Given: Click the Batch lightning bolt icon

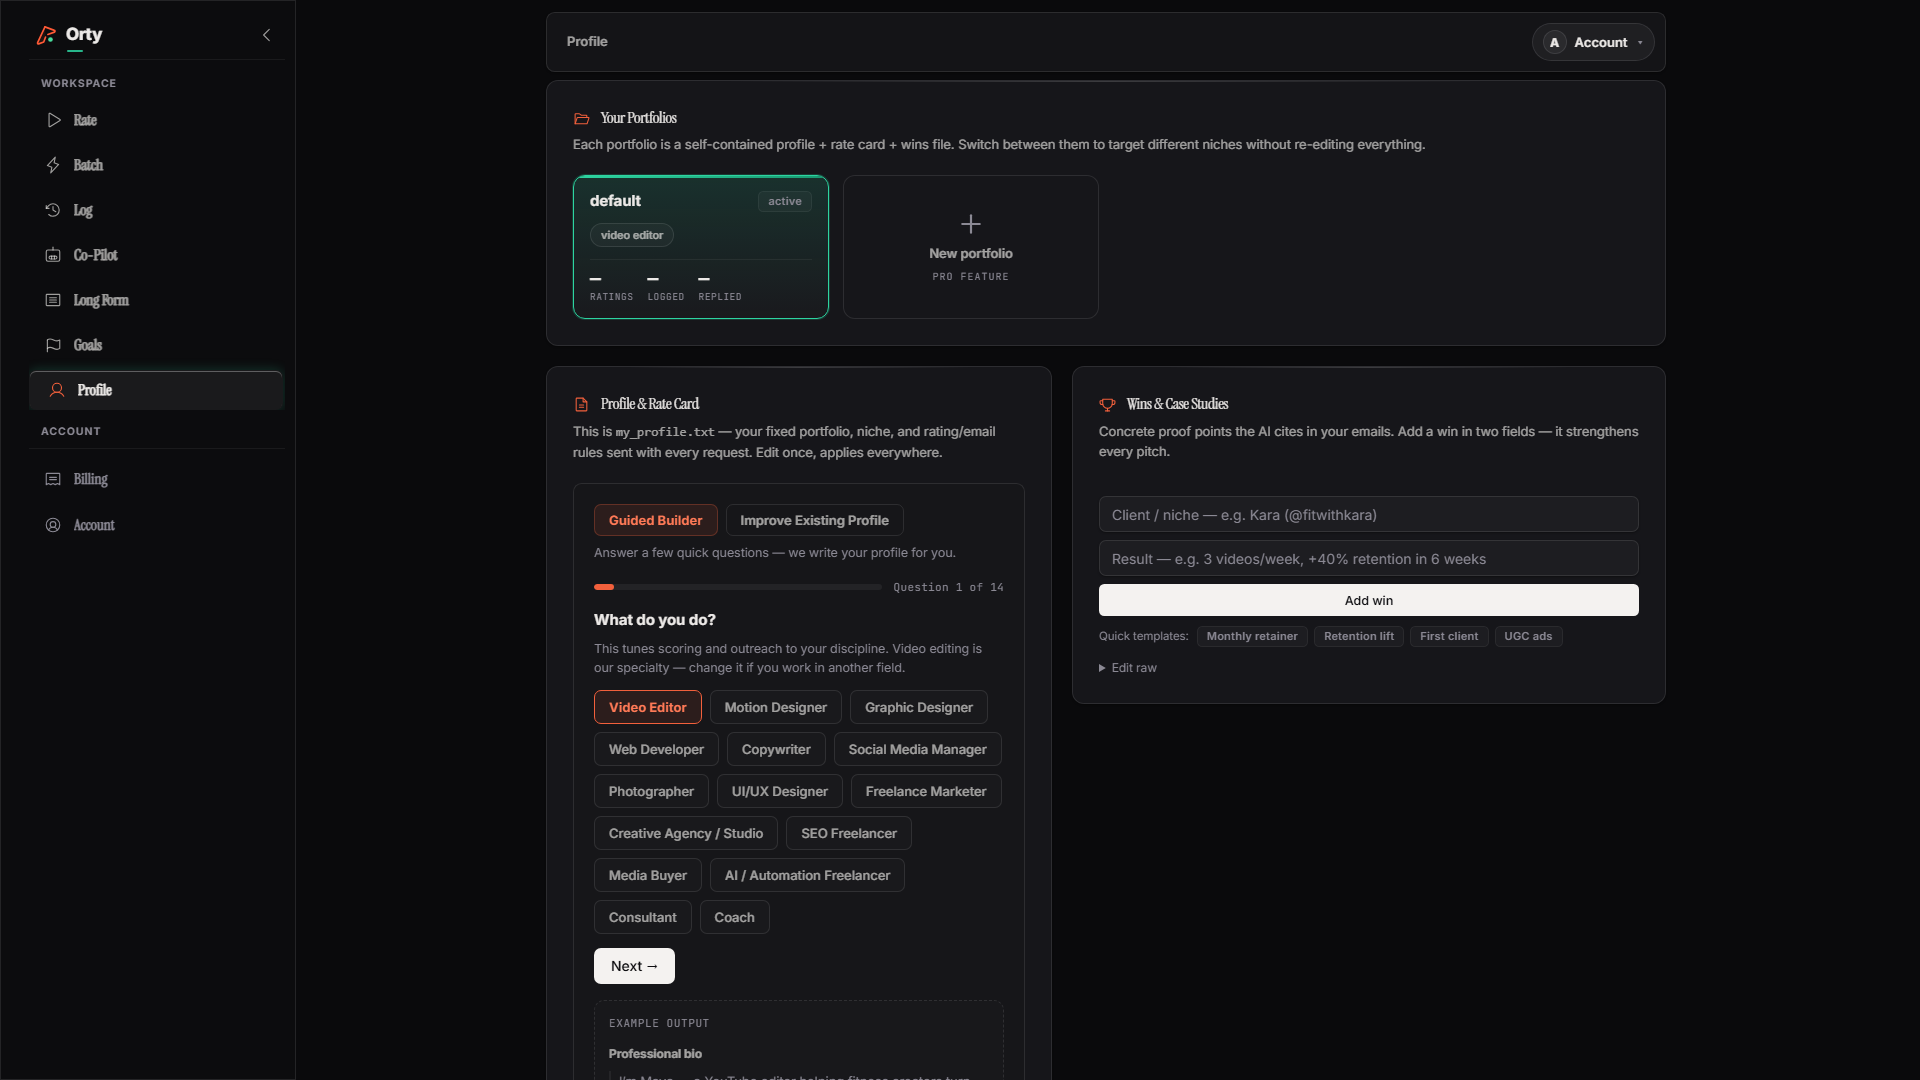Looking at the screenshot, I should click(54, 165).
